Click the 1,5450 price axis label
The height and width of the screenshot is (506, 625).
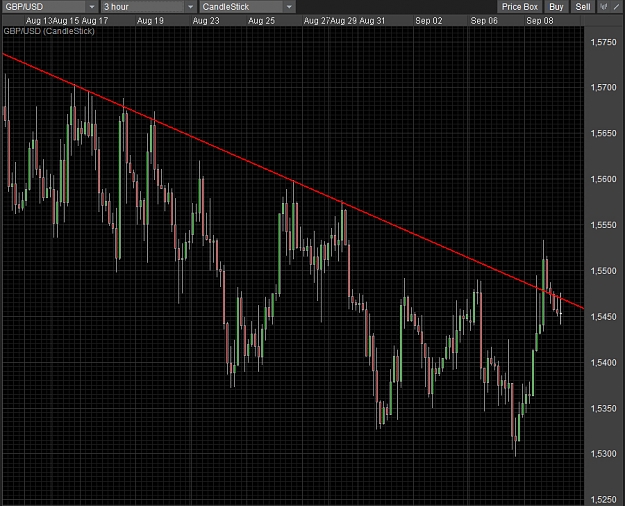point(603,317)
